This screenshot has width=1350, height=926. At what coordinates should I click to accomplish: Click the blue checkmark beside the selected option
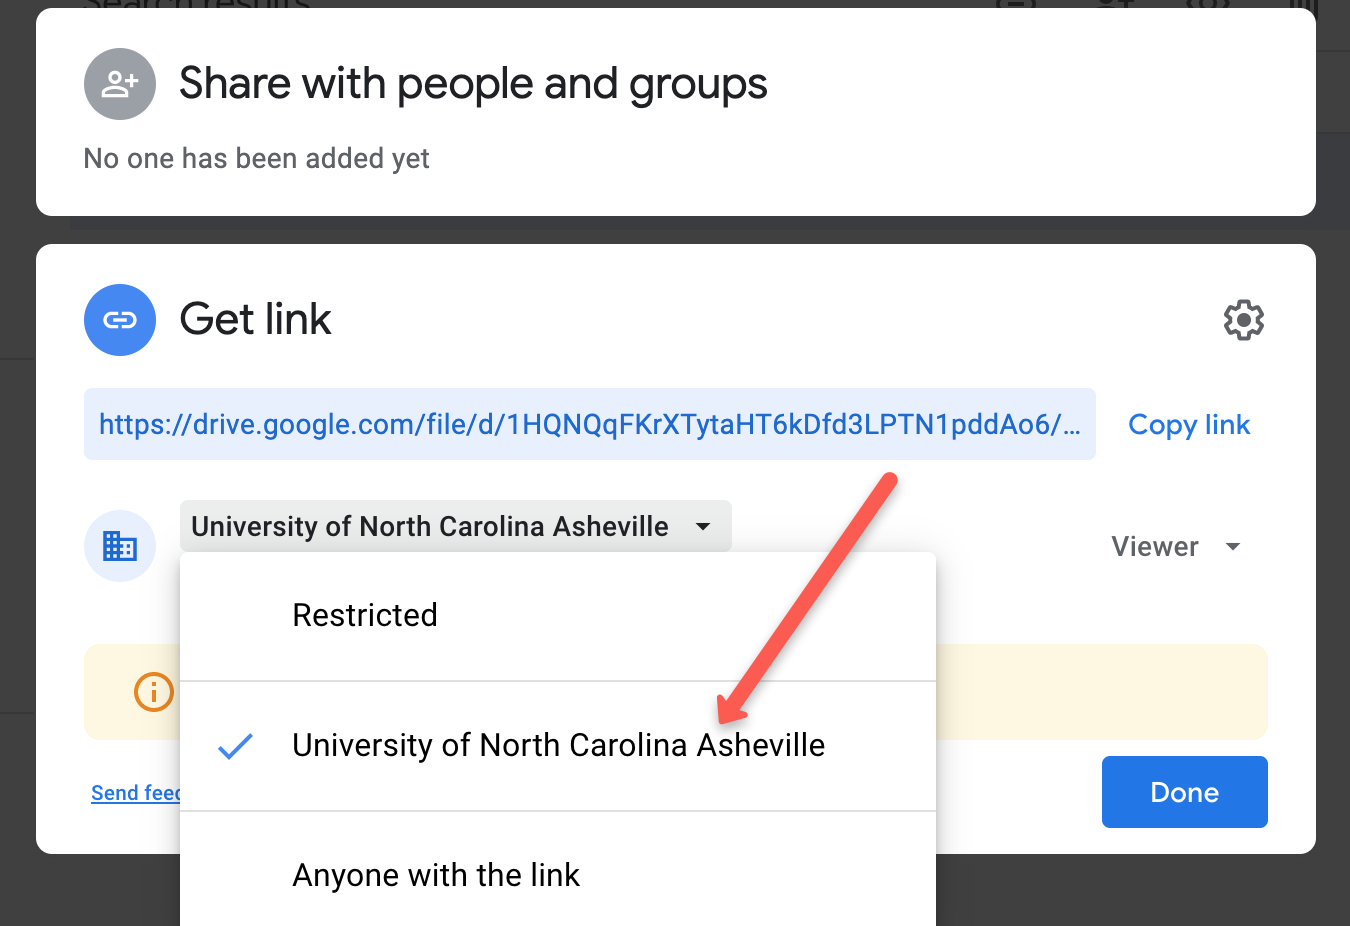[x=235, y=746]
